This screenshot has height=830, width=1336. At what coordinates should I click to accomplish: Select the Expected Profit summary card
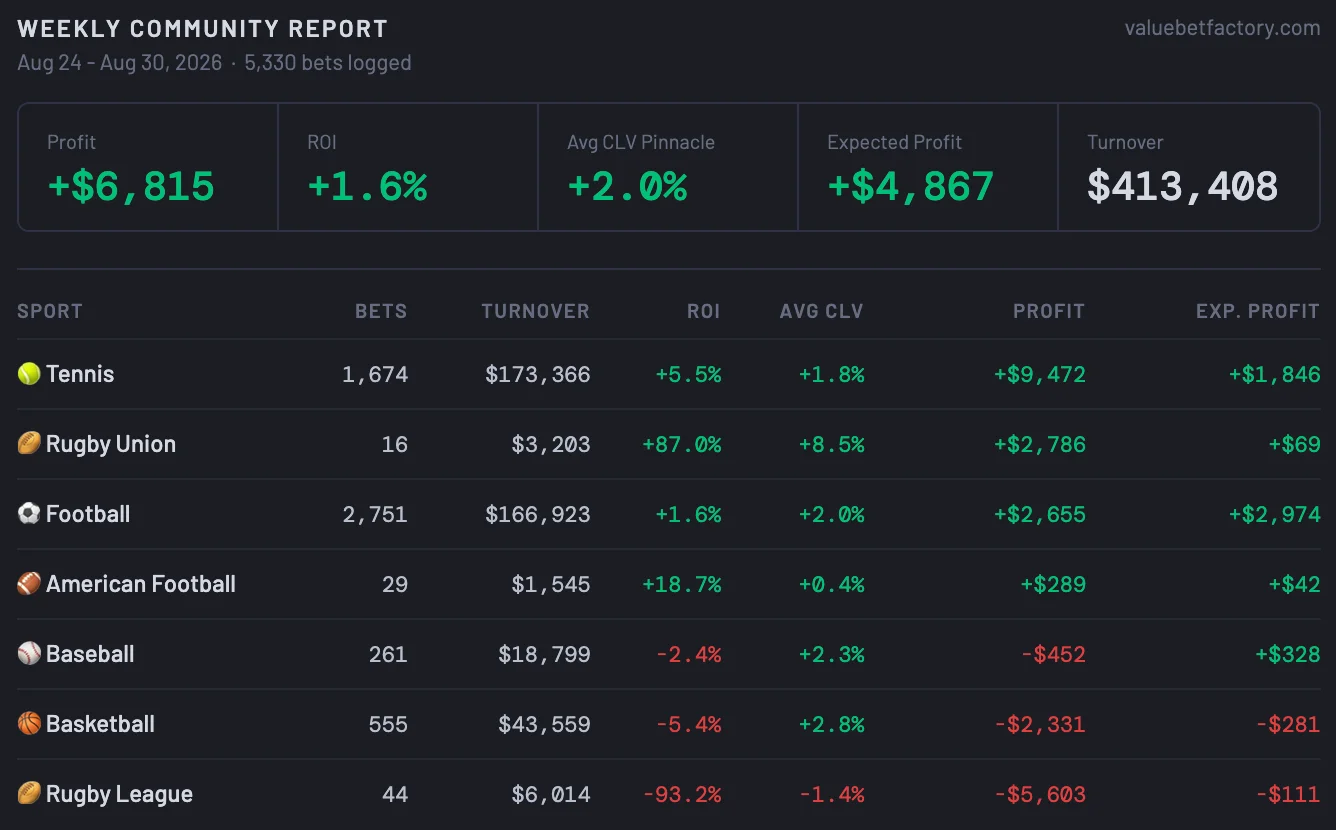pos(928,167)
